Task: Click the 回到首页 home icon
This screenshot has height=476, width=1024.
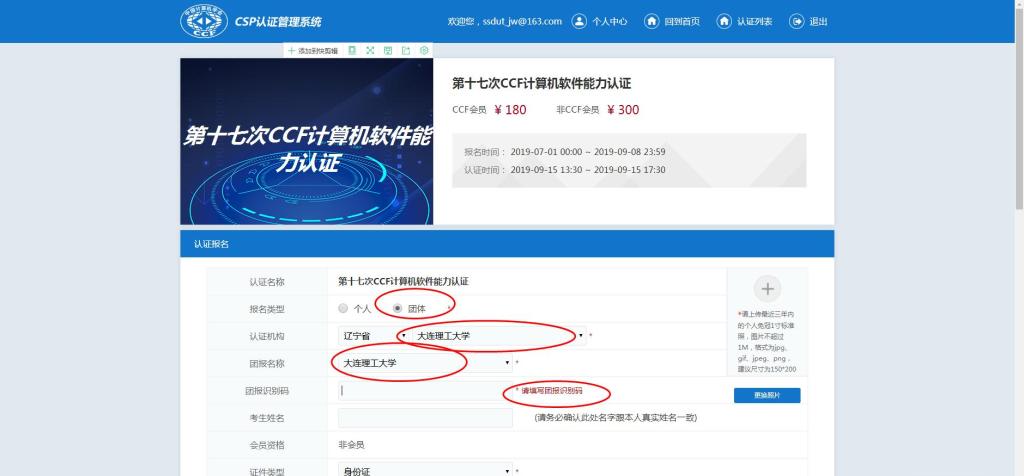Action: pyautogui.click(x=651, y=21)
